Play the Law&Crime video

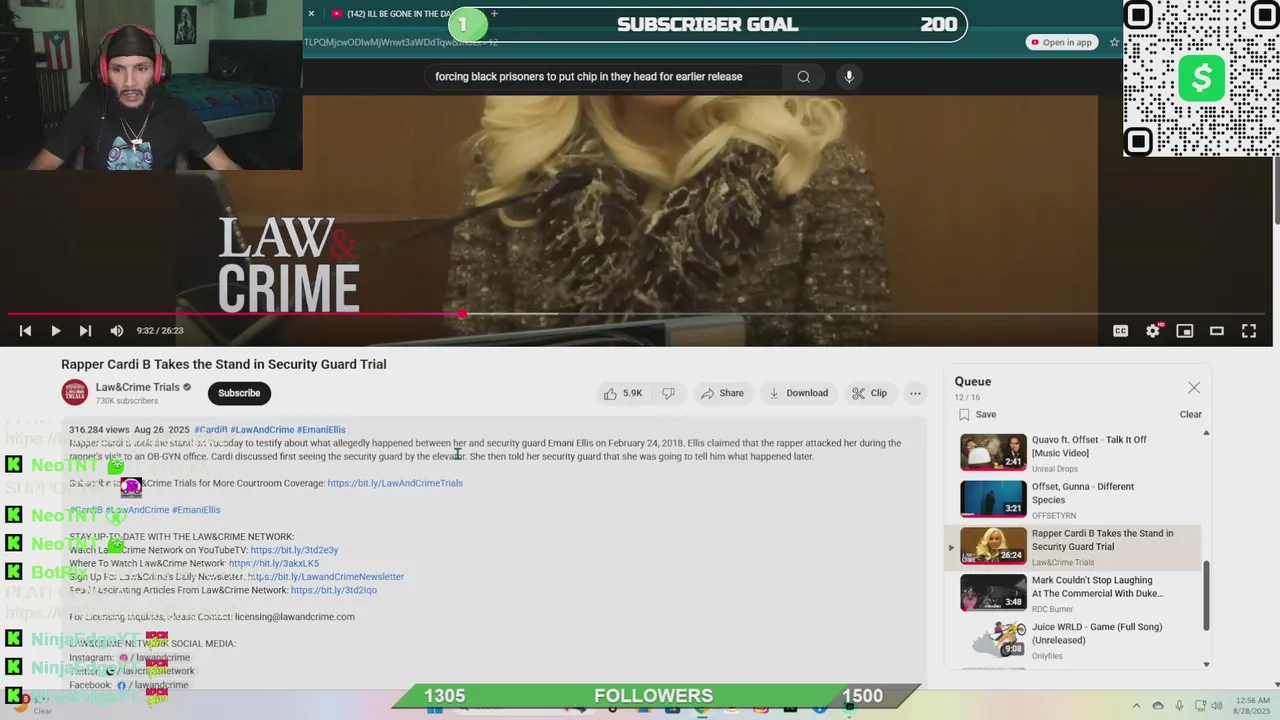(x=56, y=331)
